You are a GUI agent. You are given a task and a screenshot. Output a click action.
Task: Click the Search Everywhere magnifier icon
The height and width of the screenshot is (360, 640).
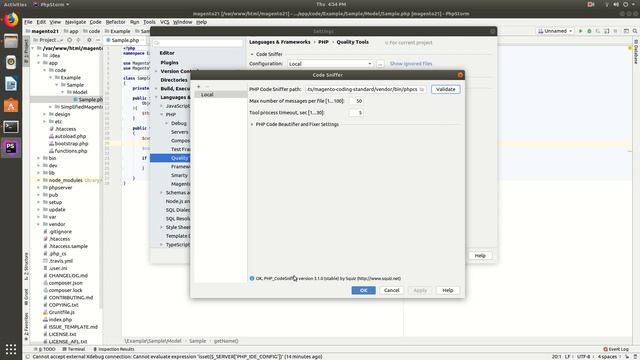click(635, 31)
